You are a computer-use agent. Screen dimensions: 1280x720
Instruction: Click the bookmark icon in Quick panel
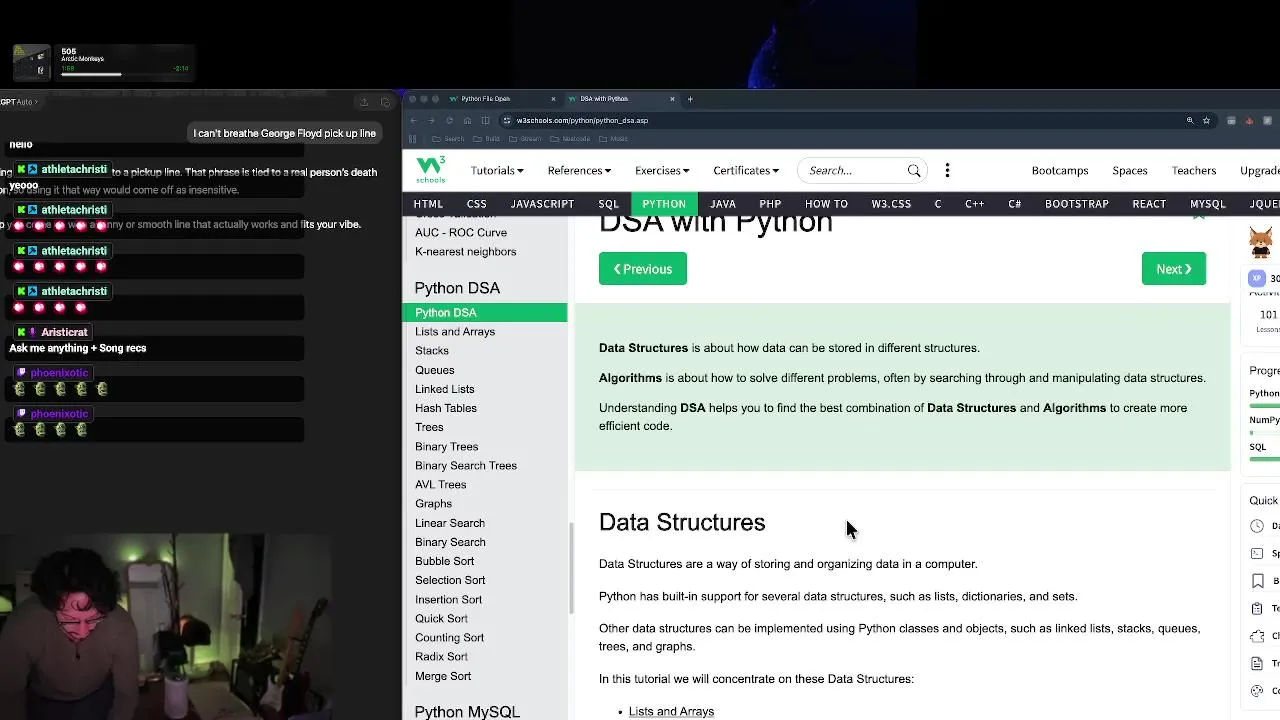[1257, 581]
